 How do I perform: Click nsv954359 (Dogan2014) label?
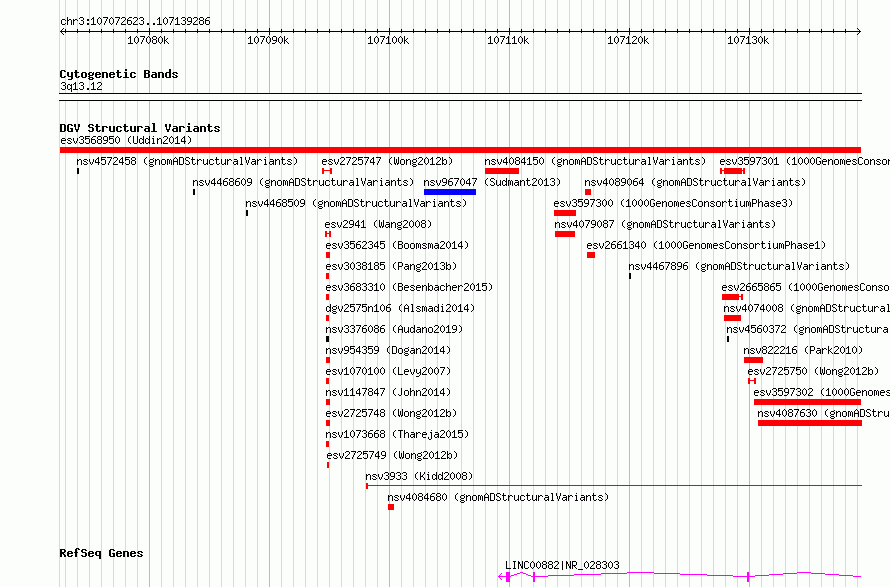tap(388, 350)
